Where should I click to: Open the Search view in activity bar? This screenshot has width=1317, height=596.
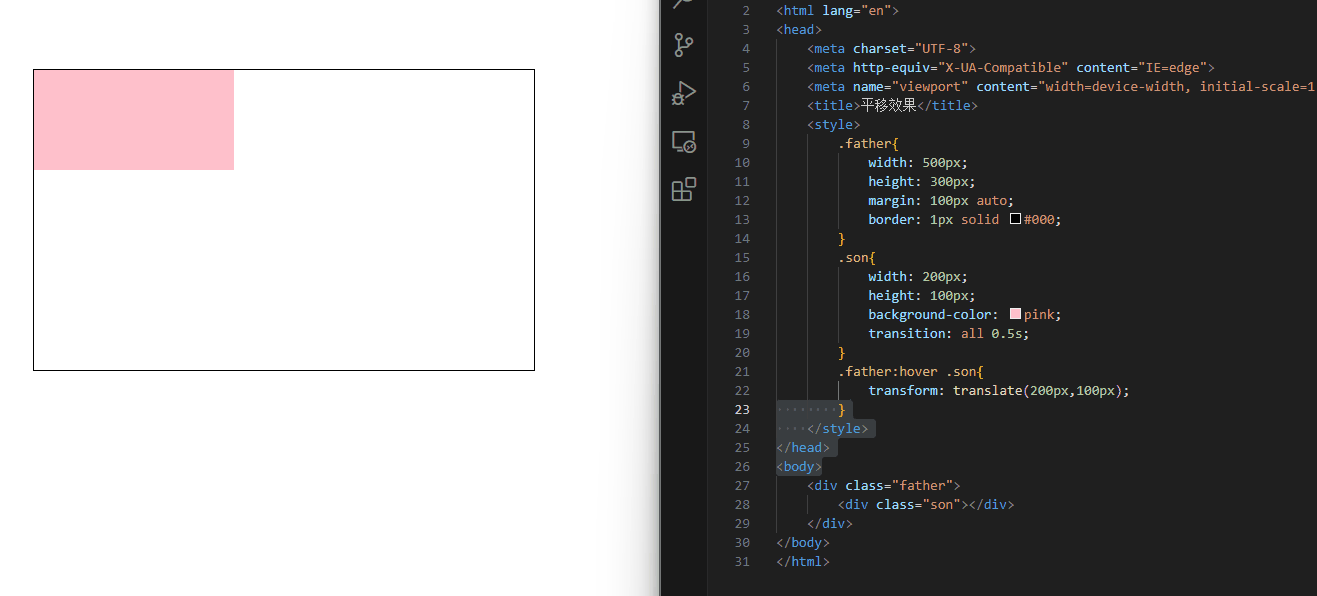tap(684, 4)
